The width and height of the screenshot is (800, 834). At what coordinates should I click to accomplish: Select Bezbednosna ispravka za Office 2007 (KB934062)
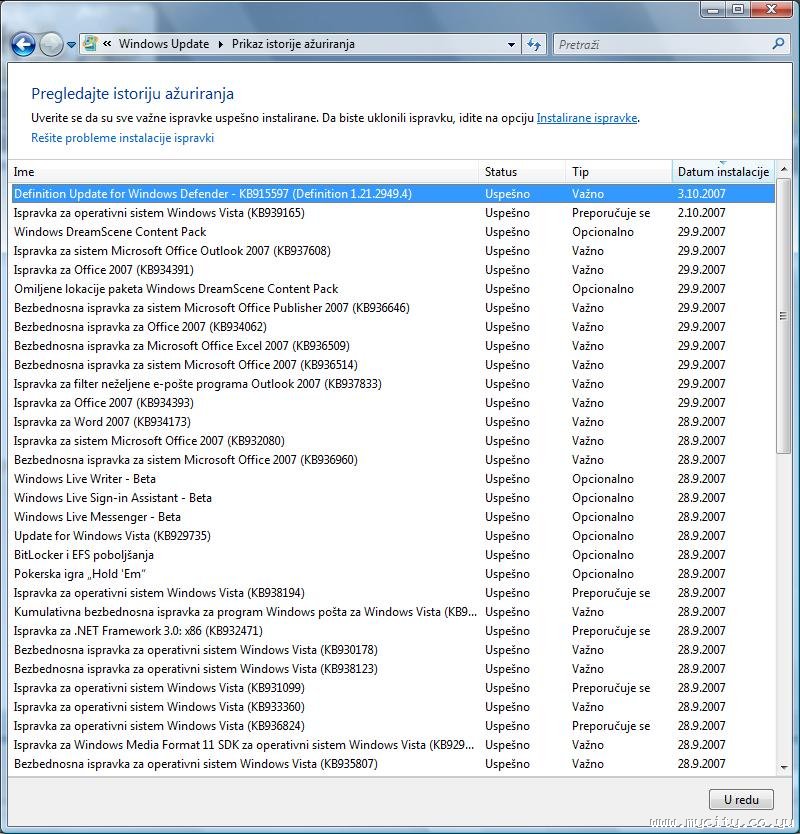click(393, 327)
